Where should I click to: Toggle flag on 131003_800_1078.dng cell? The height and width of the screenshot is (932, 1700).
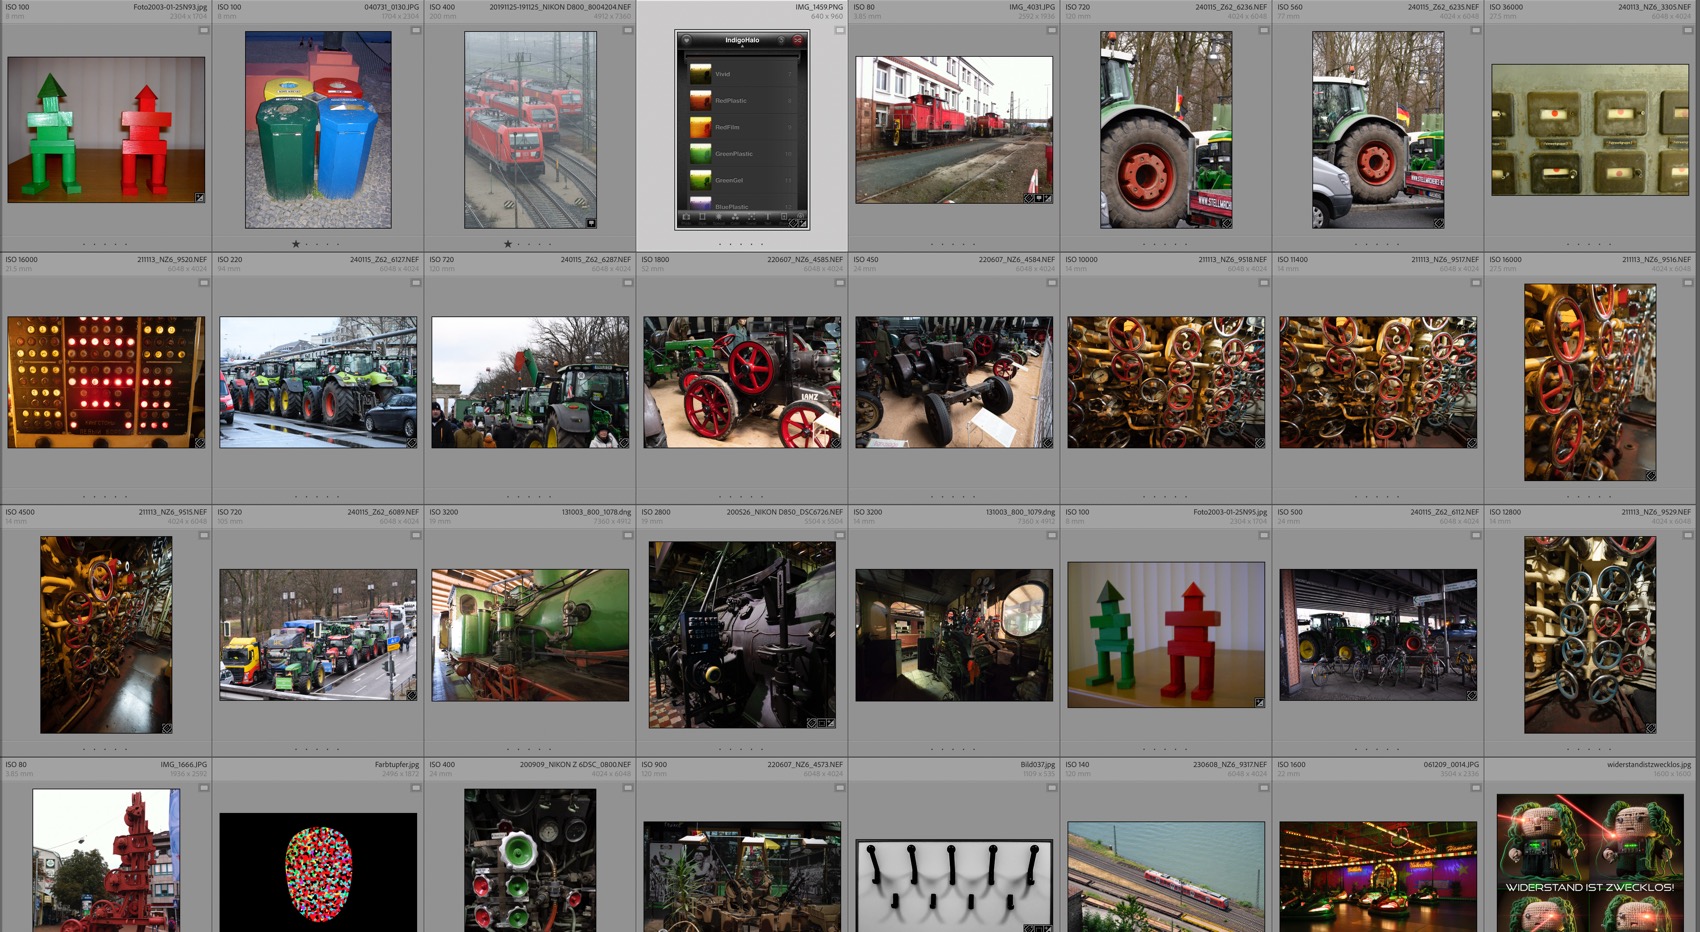628,535
